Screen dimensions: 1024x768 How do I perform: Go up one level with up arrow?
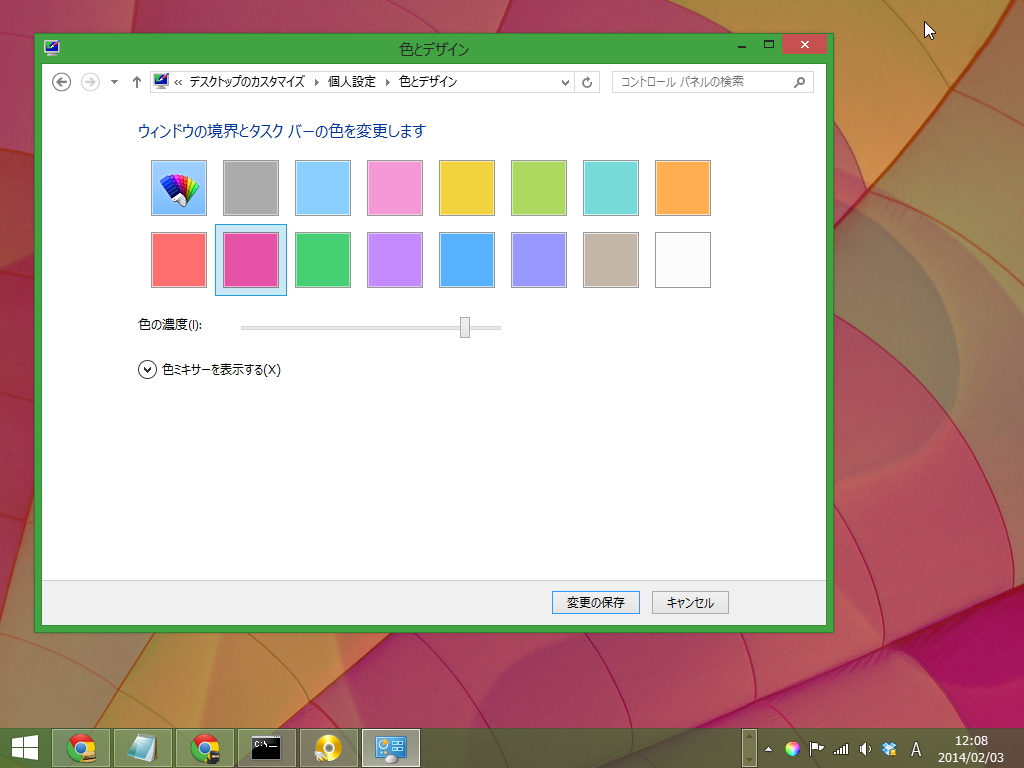coord(136,82)
